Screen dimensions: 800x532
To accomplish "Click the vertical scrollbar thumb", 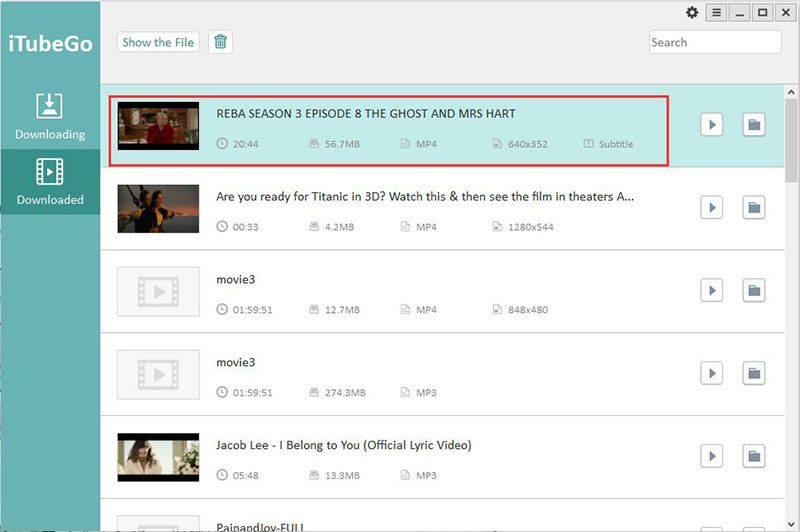I will (x=791, y=141).
